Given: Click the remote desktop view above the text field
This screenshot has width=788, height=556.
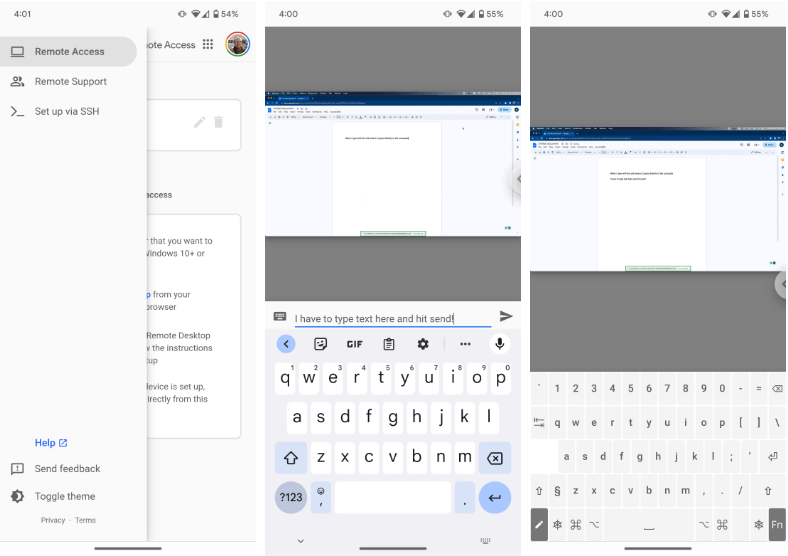Looking at the screenshot, I should [393, 164].
